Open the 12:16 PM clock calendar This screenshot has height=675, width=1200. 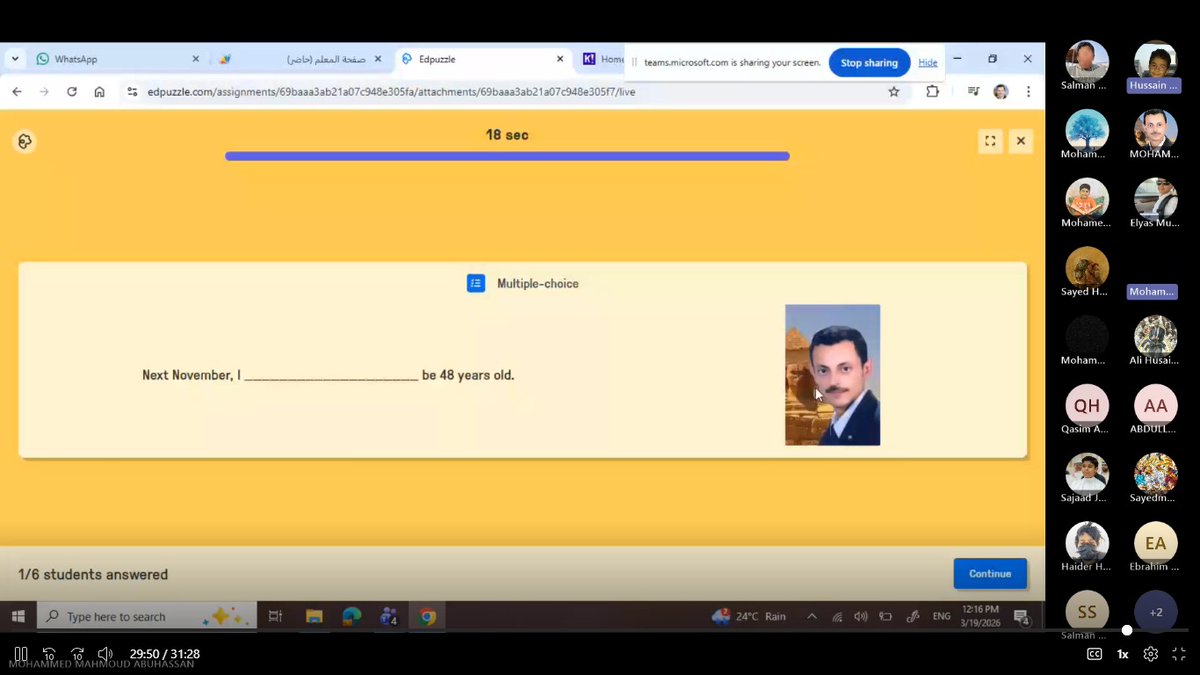pyautogui.click(x=979, y=615)
